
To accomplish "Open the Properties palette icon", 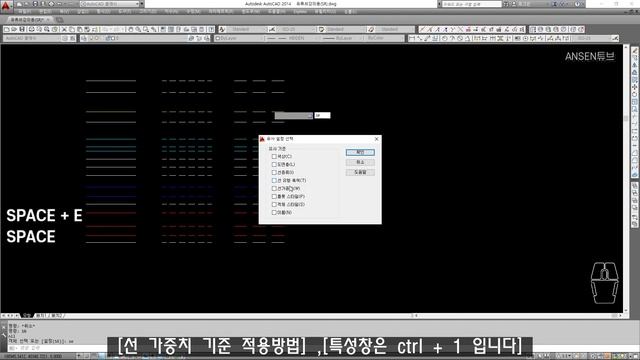I will pyautogui.click(x=163, y=29).
